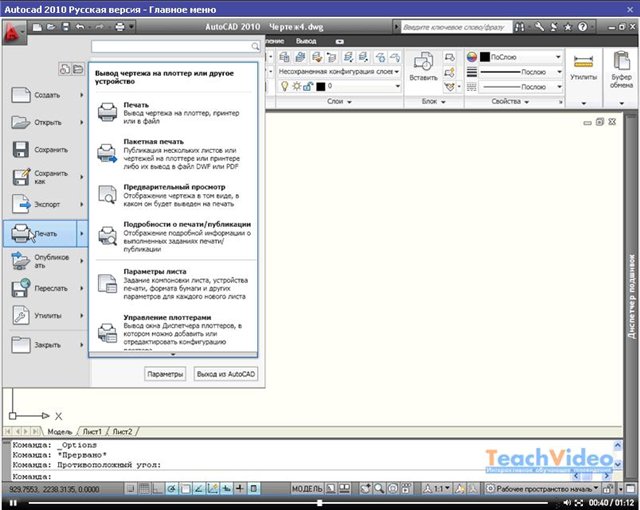
Task: Expand the Слои panel arrow
Action: [x=349, y=102]
